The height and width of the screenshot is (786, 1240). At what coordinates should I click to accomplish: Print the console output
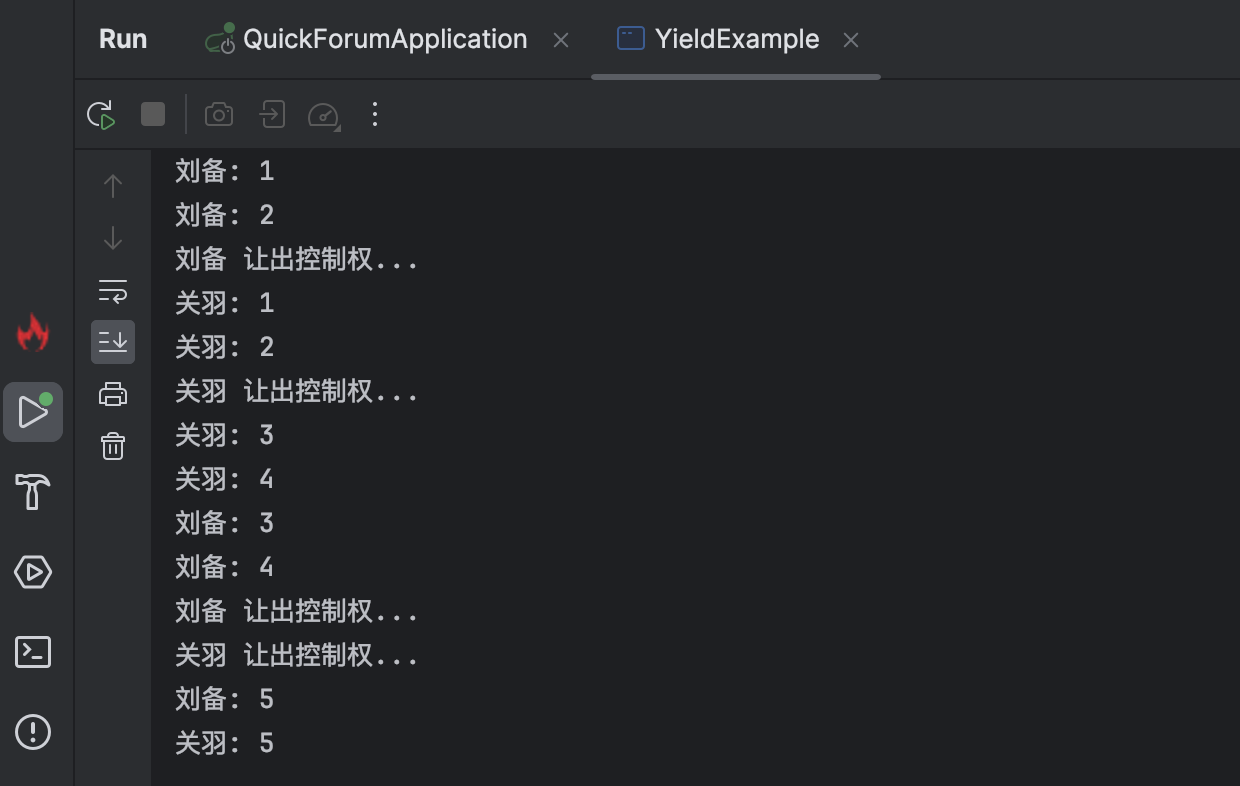[x=113, y=394]
